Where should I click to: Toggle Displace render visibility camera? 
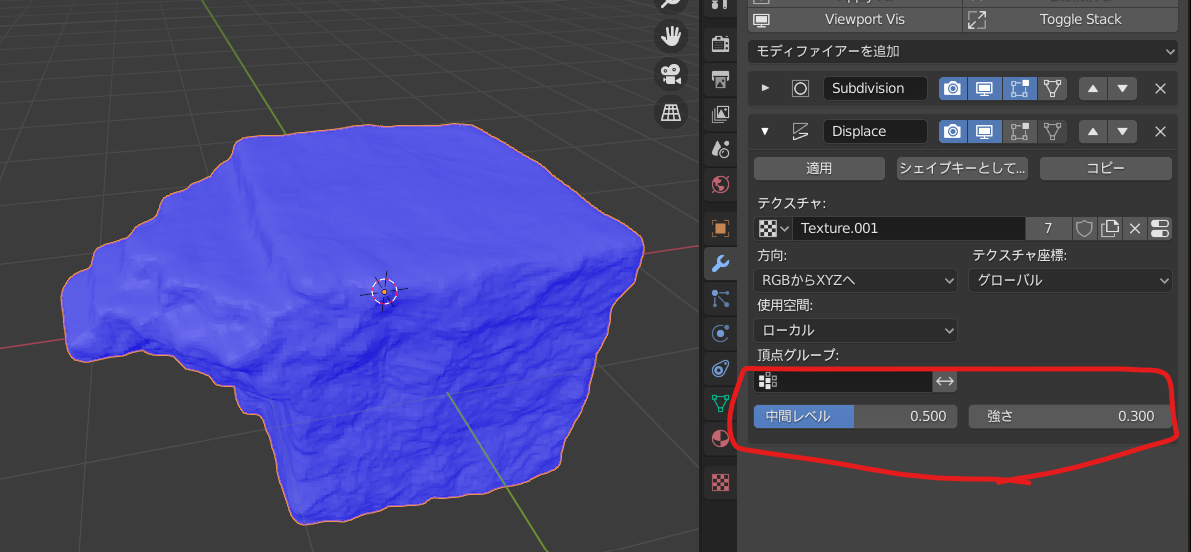click(x=952, y=131)
